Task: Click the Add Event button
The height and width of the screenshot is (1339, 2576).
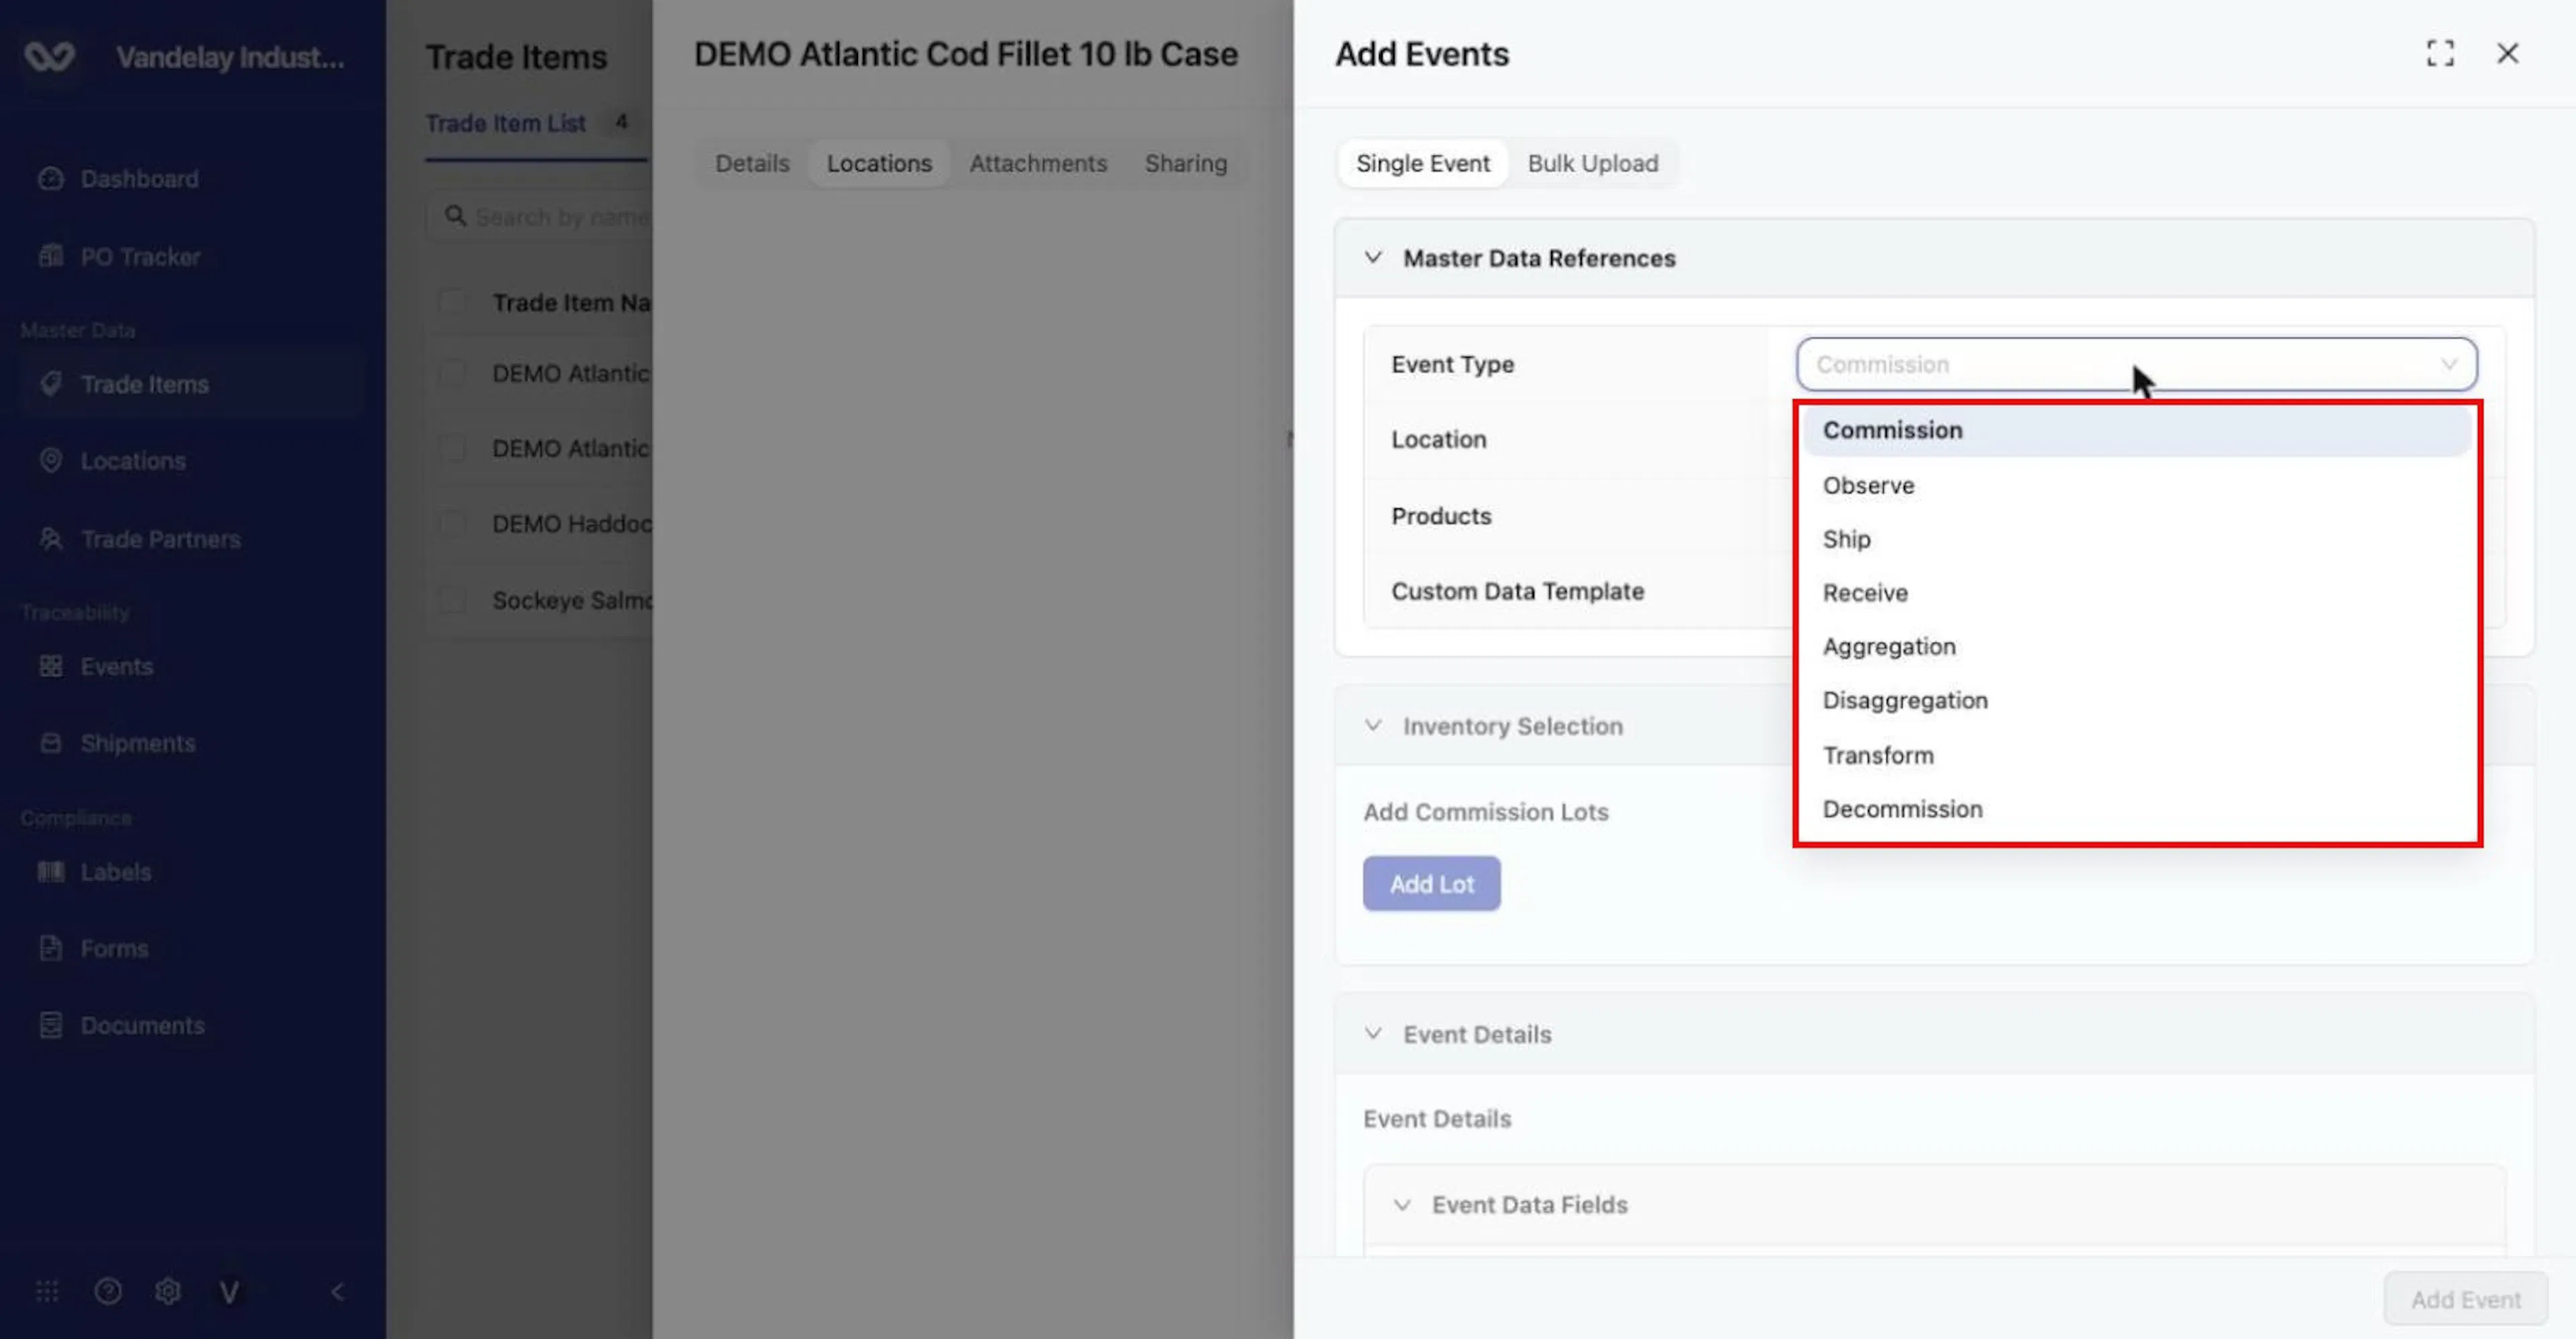Action: click(x=2465, y=1300)
